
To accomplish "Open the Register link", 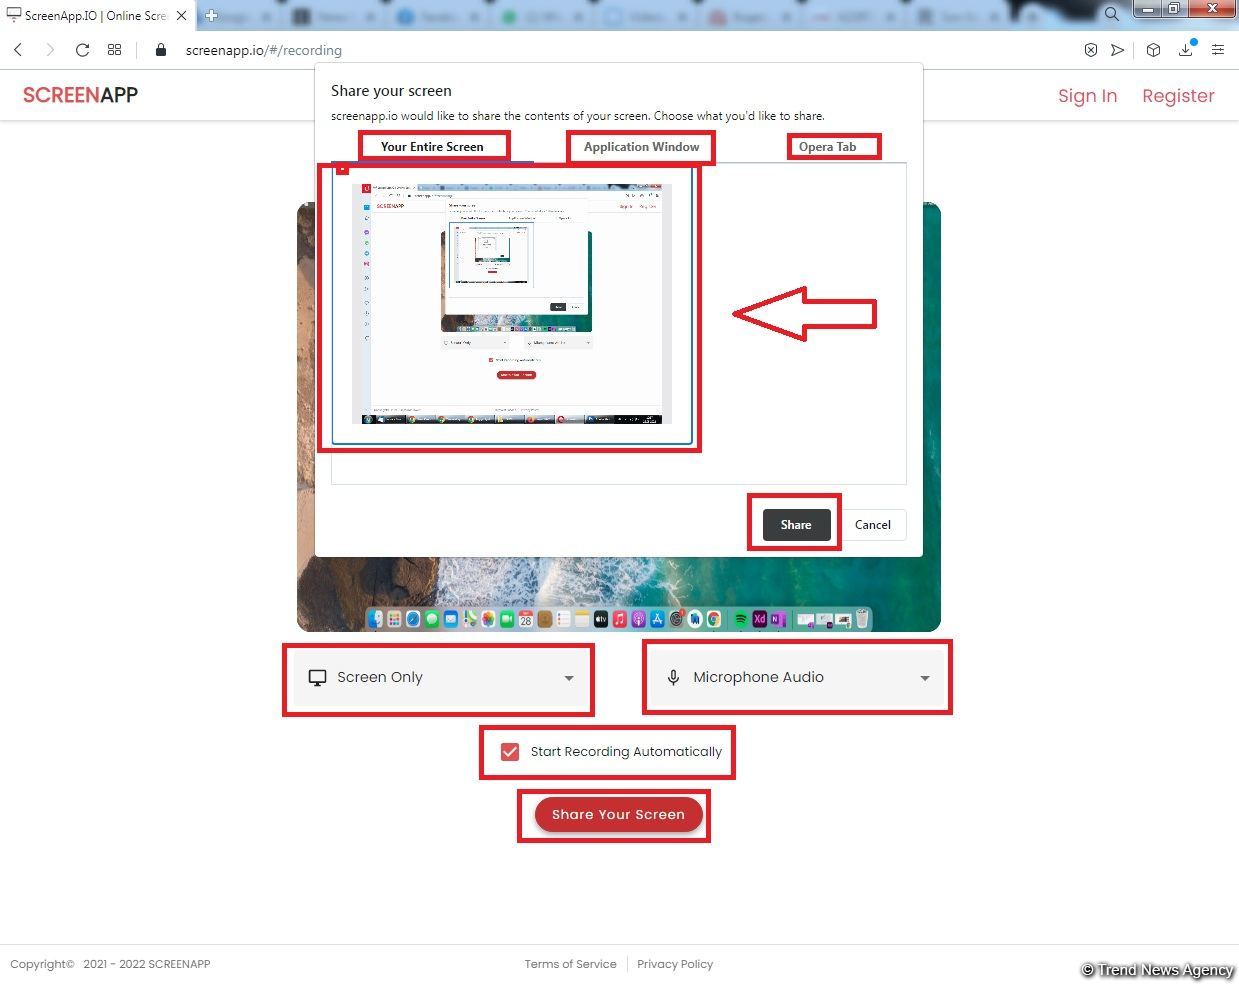I will [x=1178, y=96].
